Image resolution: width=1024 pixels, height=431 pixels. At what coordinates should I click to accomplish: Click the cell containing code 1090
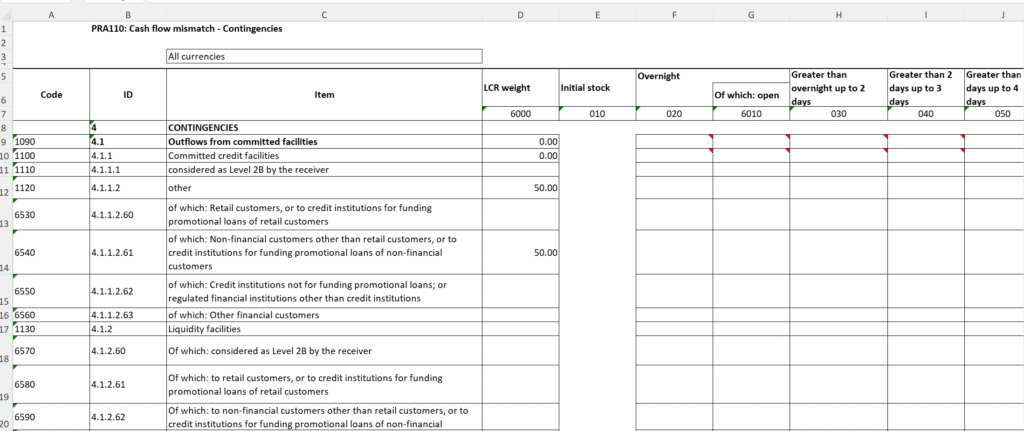click(x=52, y=143)
